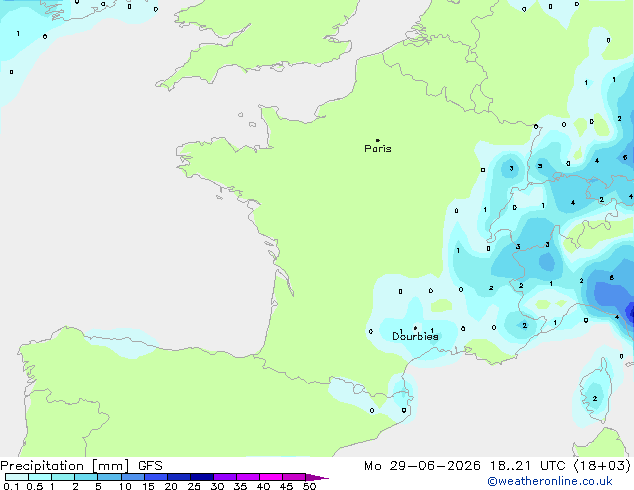Screen dimensions: 634x490
Task: Select the 1–2 mm legend swatch
Action: pos(63,477)
